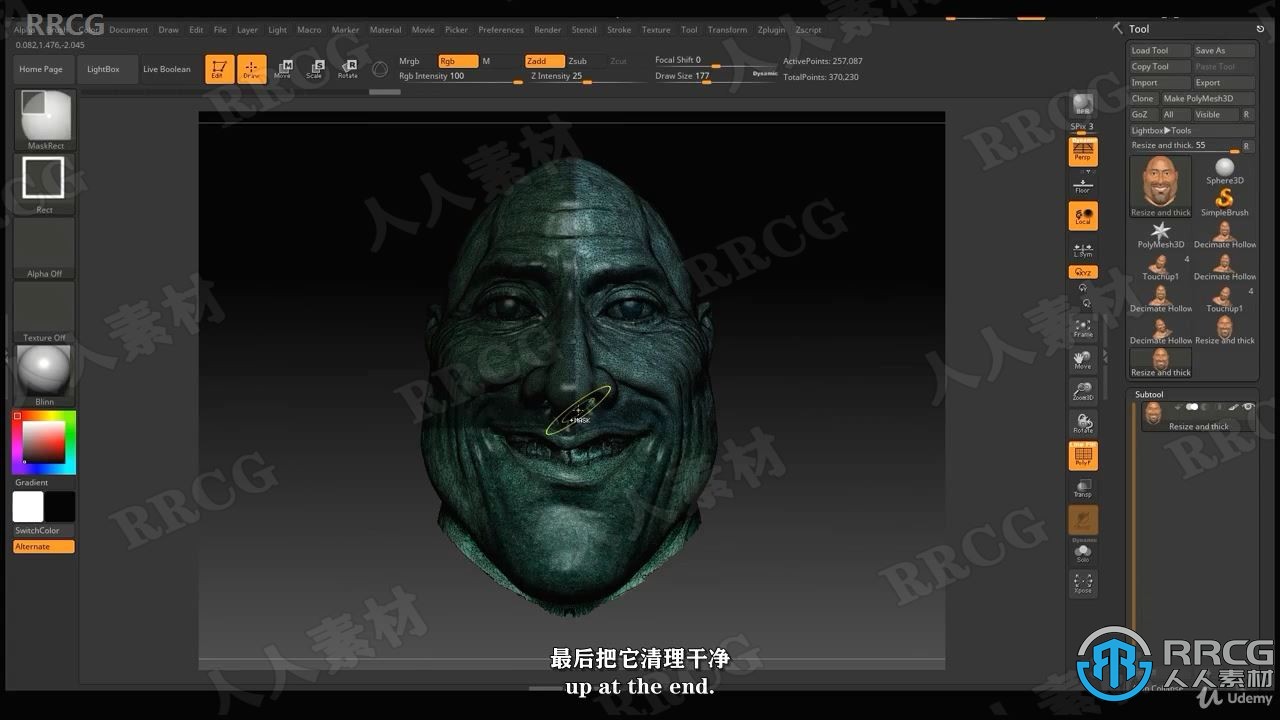Open the Render menu

[547, 30]
